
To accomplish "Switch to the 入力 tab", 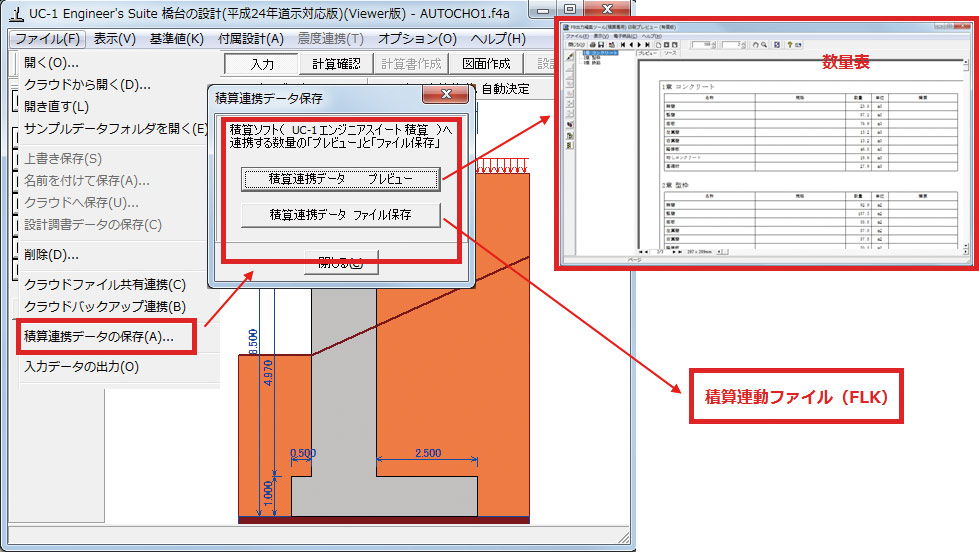I will 262,64.
